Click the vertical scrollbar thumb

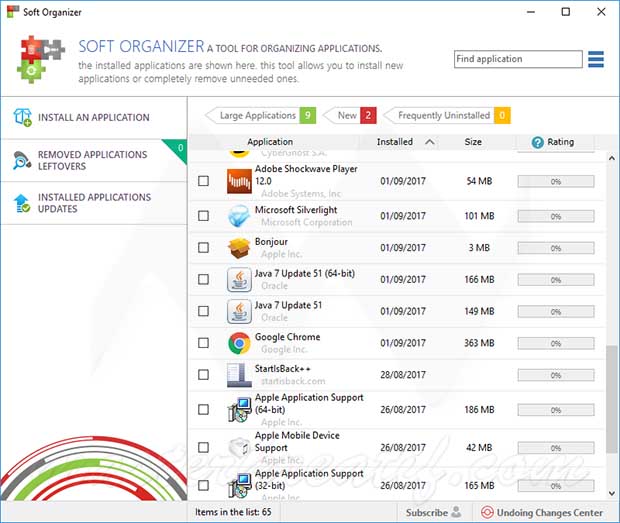(612, 399)
